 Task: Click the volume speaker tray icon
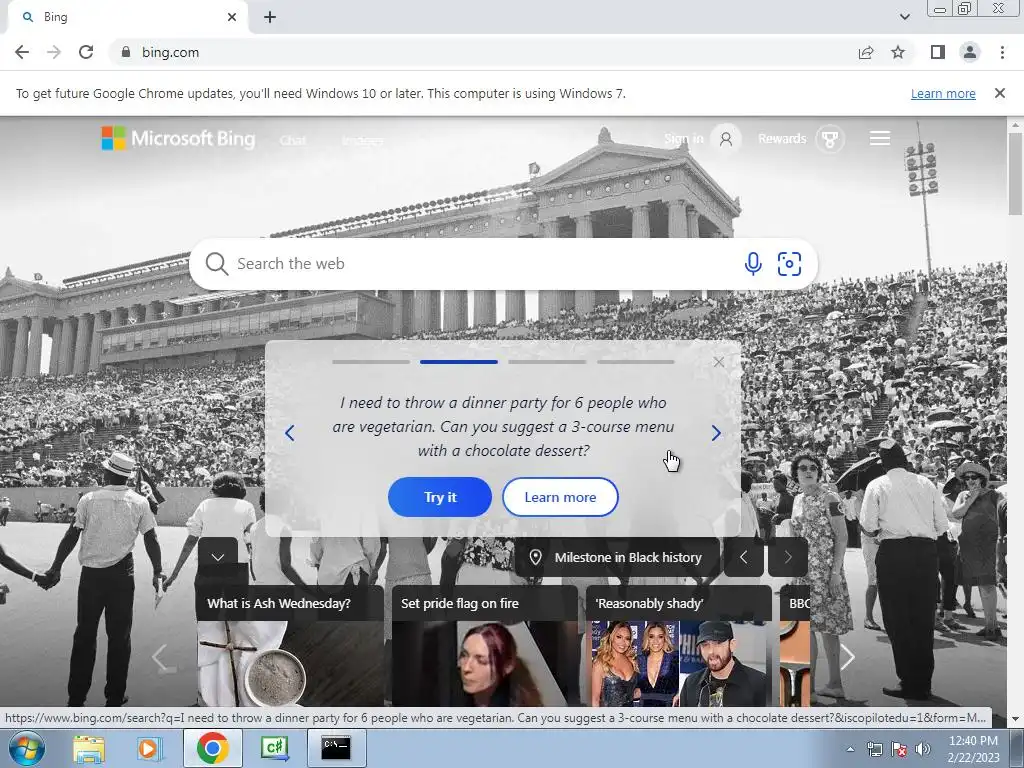click(923, 749)
